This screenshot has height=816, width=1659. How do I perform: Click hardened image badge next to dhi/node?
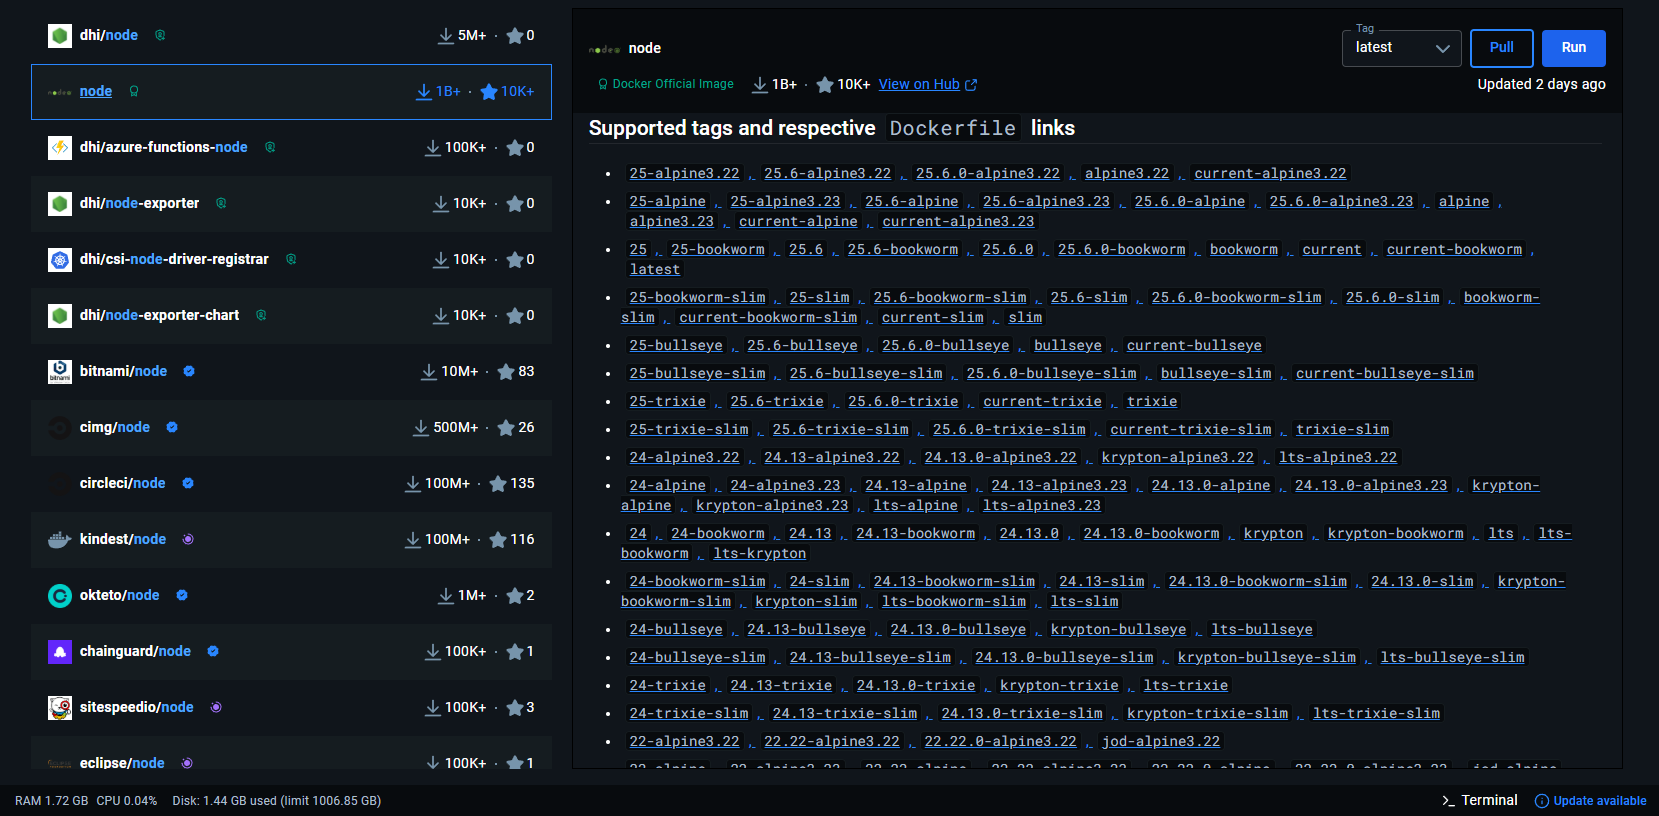click(160, 35)
